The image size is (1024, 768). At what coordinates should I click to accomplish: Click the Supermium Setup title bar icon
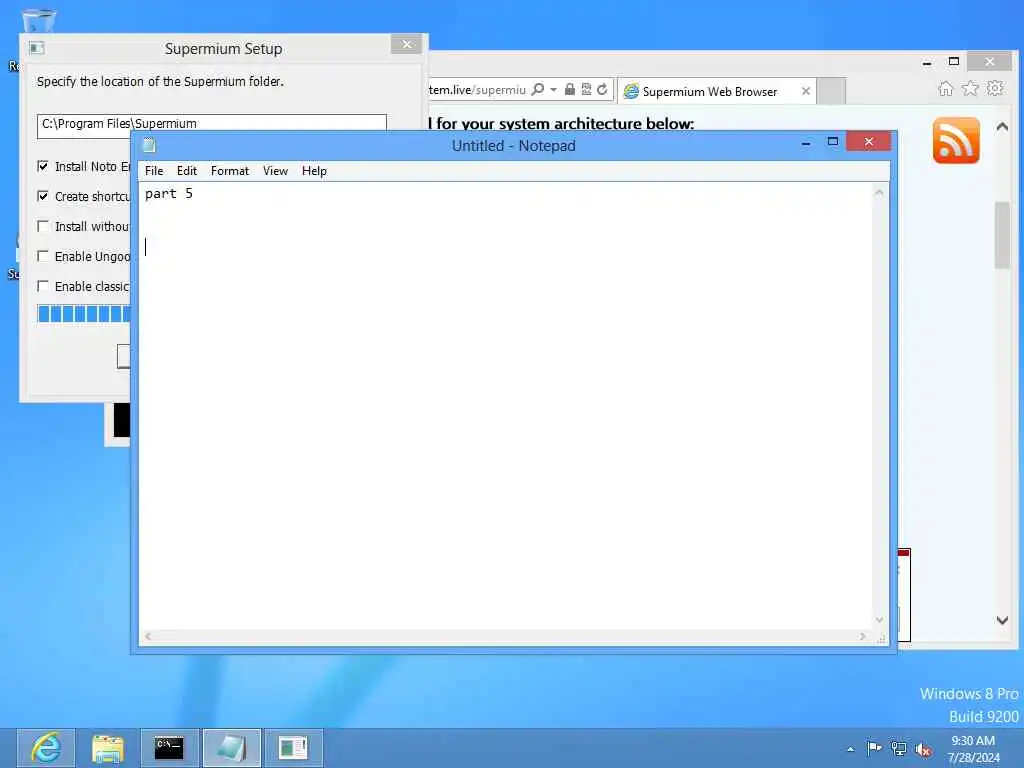(37, 48)
